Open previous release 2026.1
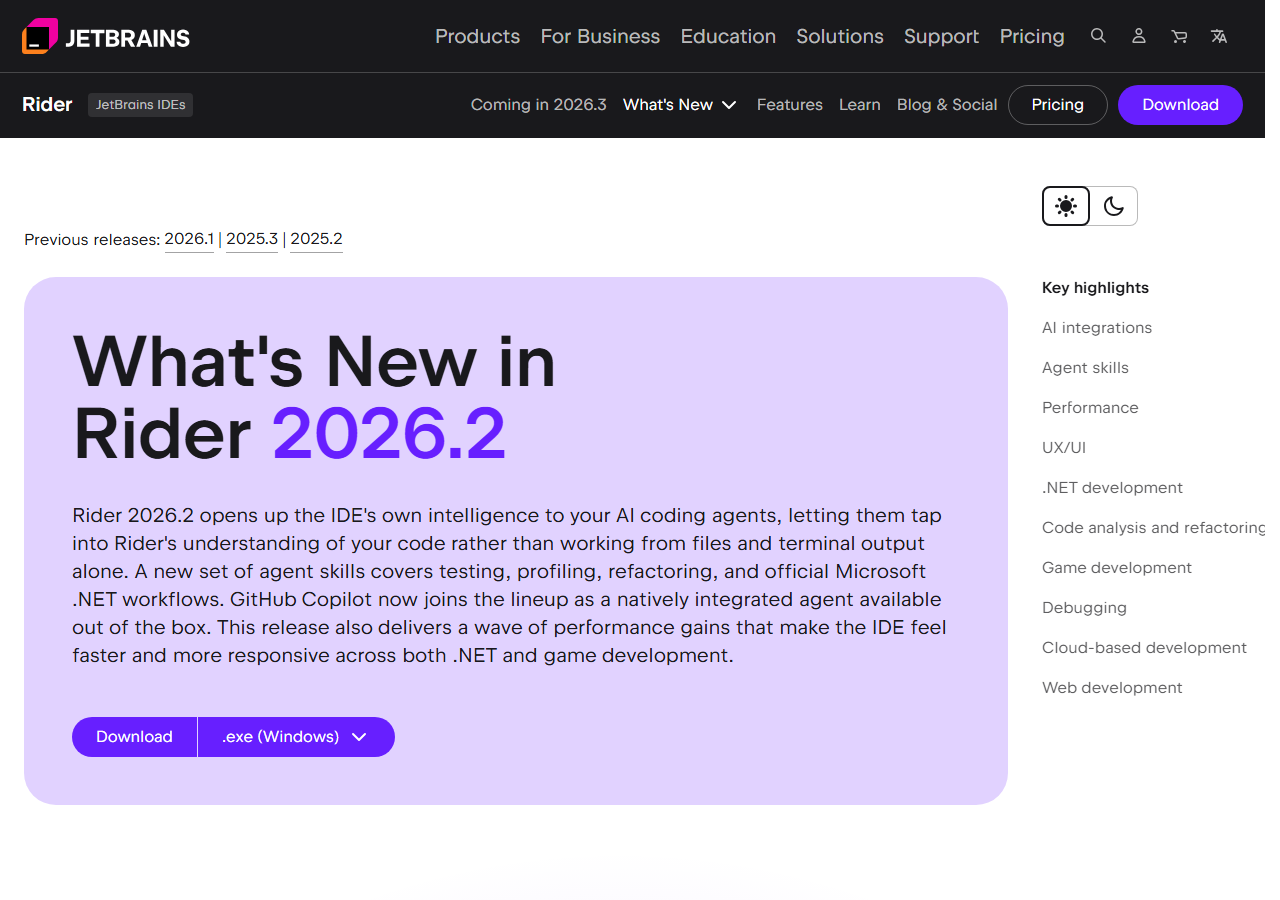 pyautogui.click(x=189, y=239)
